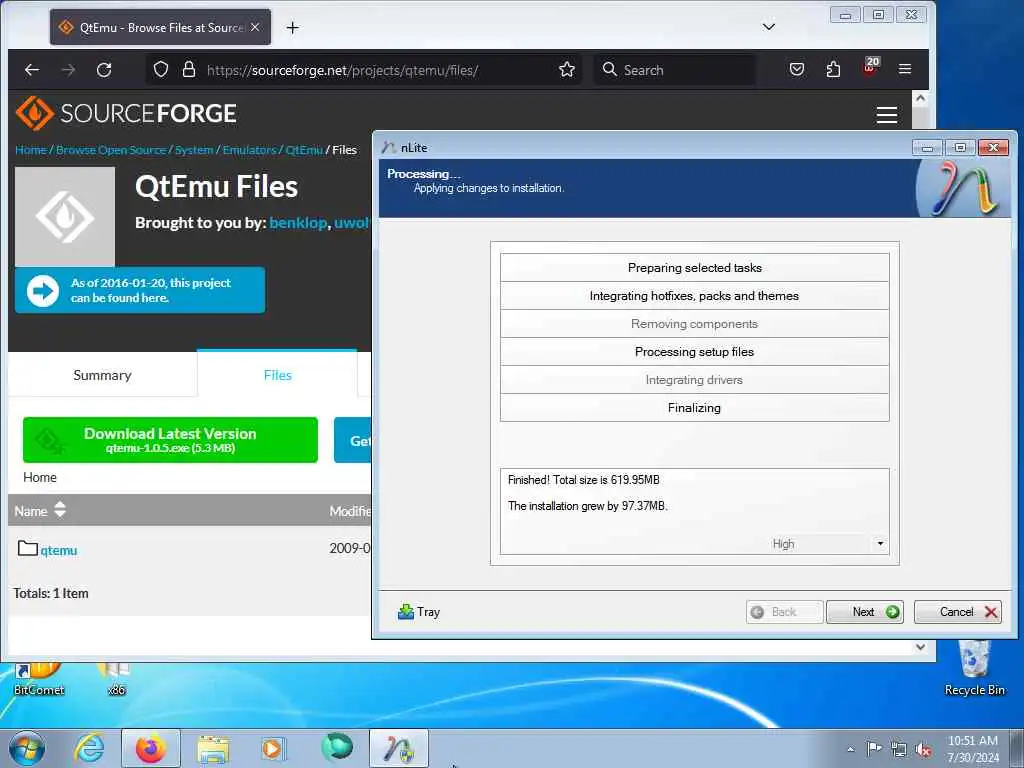Click the Preparing selected tasks step
The width and height of the screenshot is (1024, 768).
pyautogui.click(x=694, y=268)
